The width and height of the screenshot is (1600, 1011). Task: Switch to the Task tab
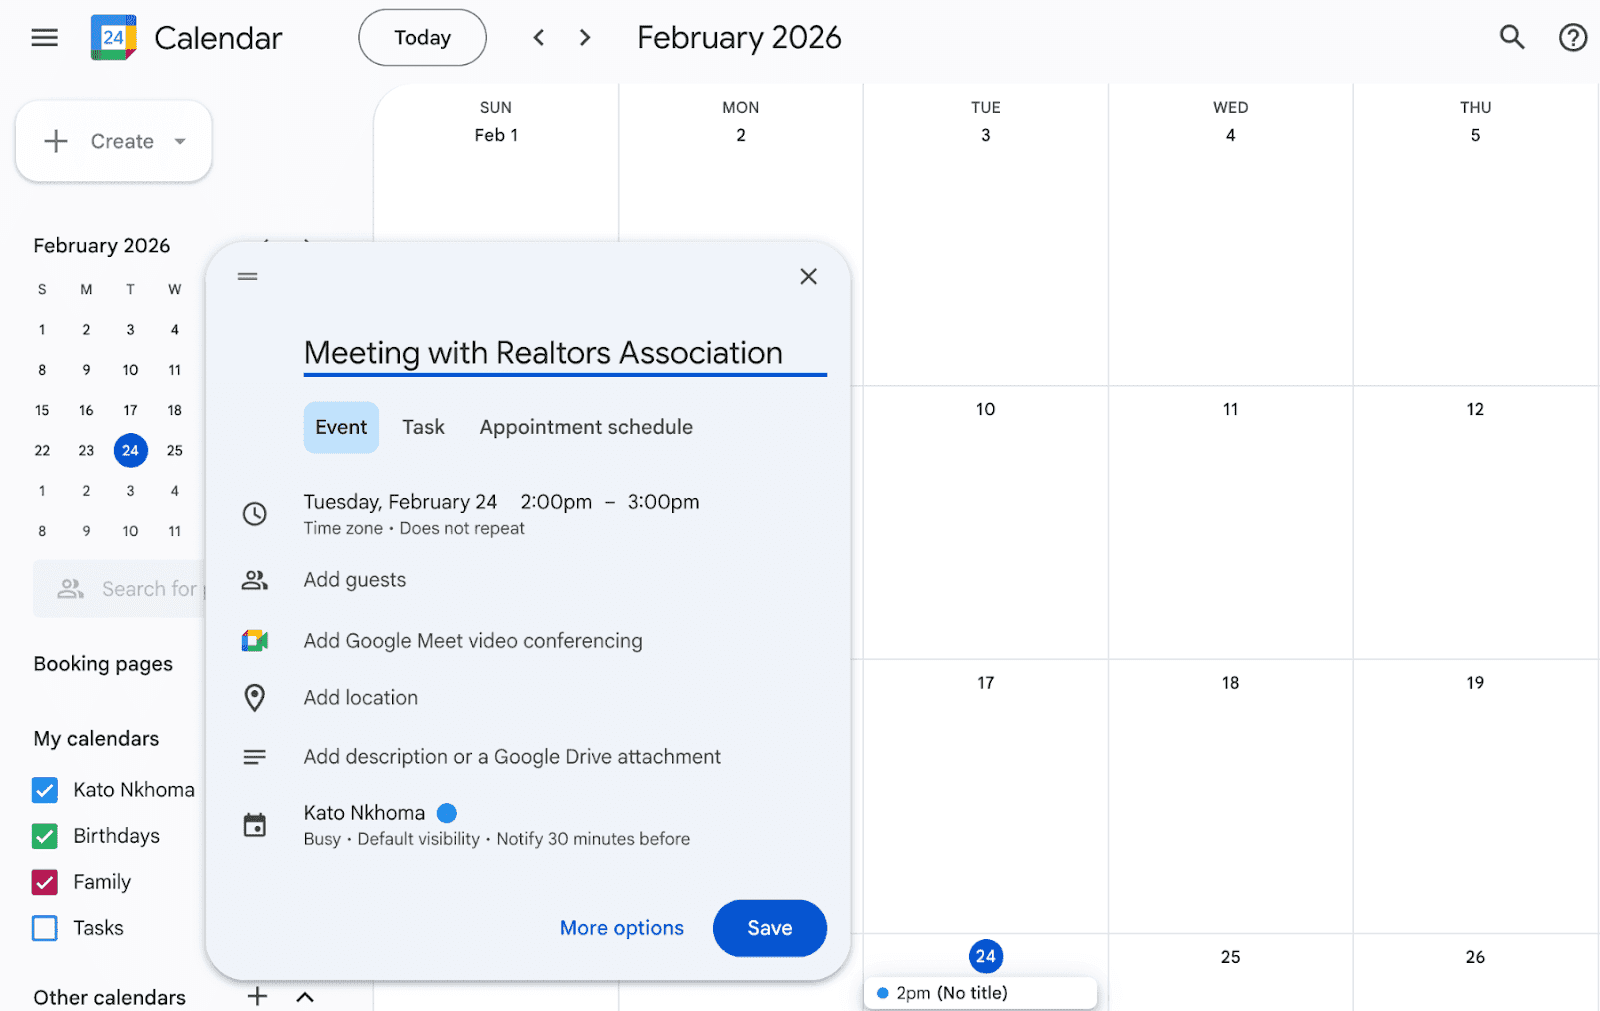(x=423, y=427)
